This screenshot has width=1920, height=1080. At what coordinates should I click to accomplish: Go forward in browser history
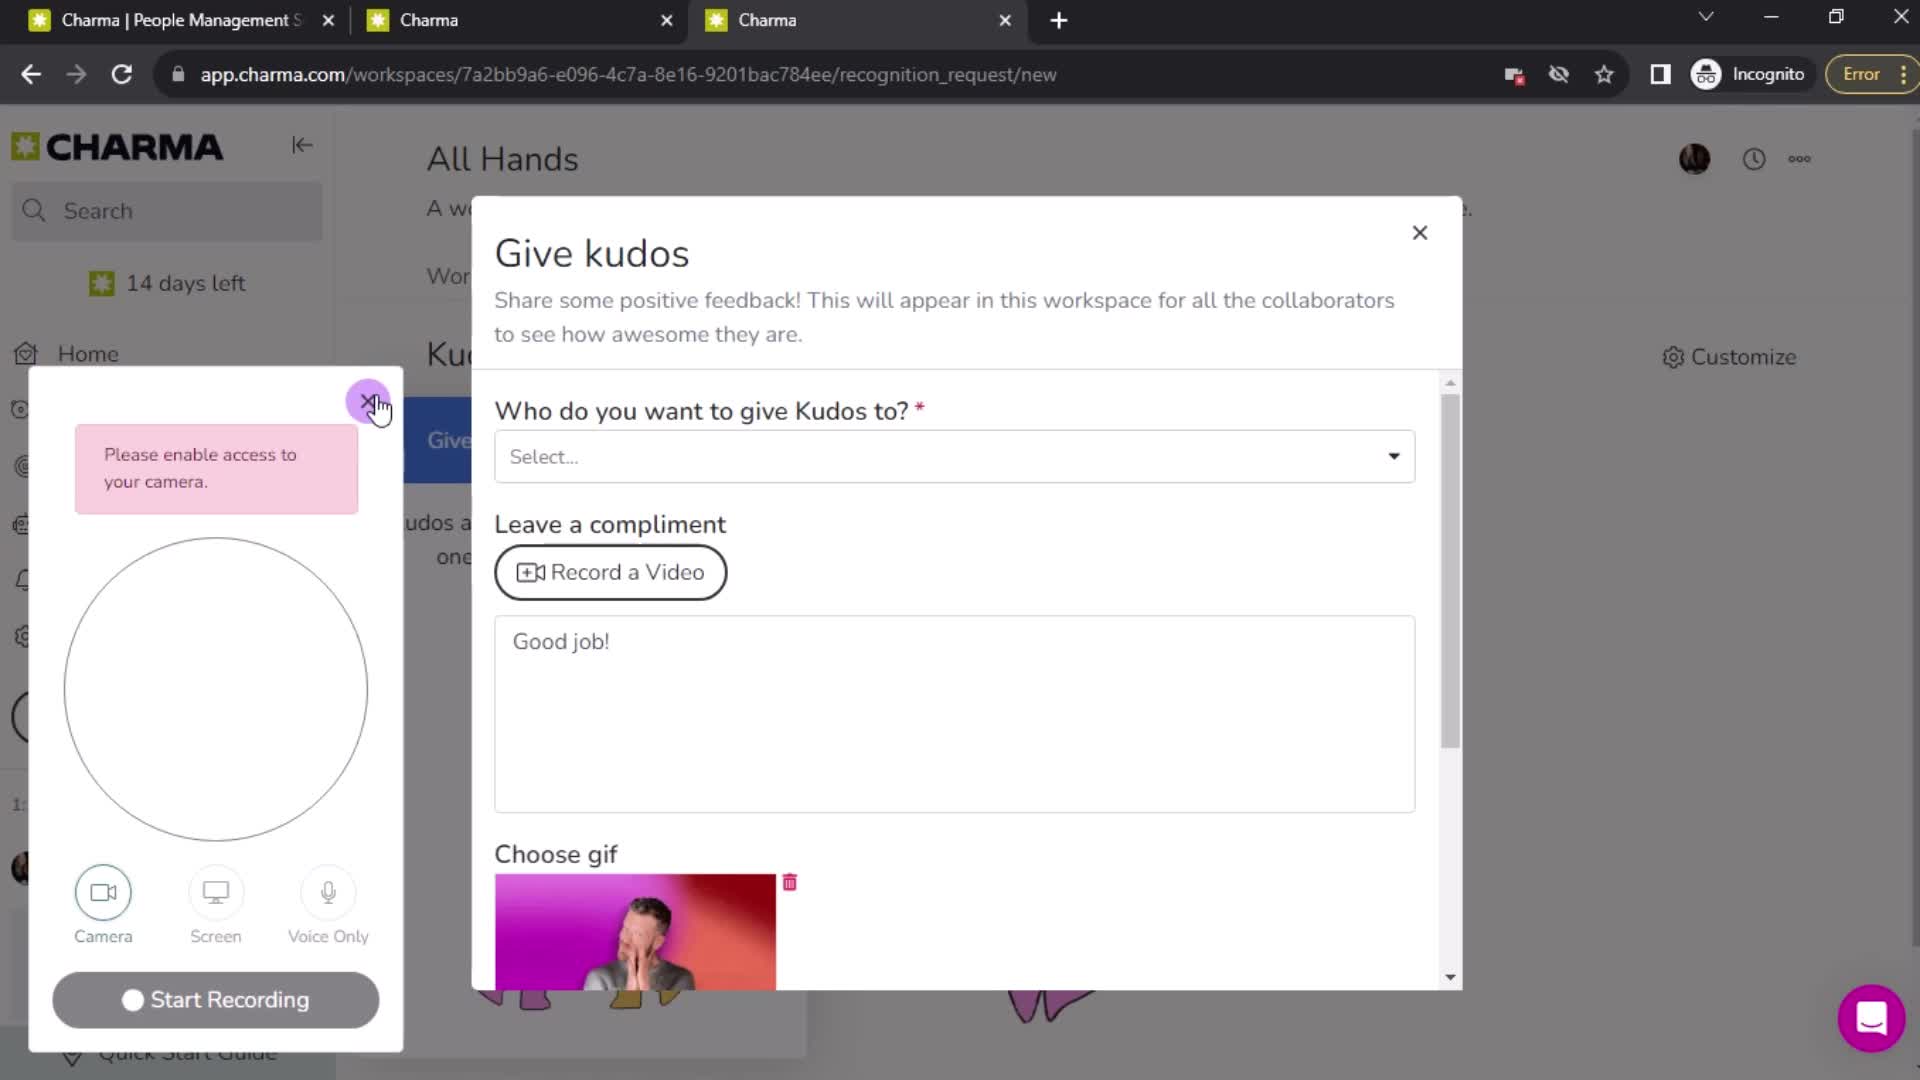(x=76, y=74)
